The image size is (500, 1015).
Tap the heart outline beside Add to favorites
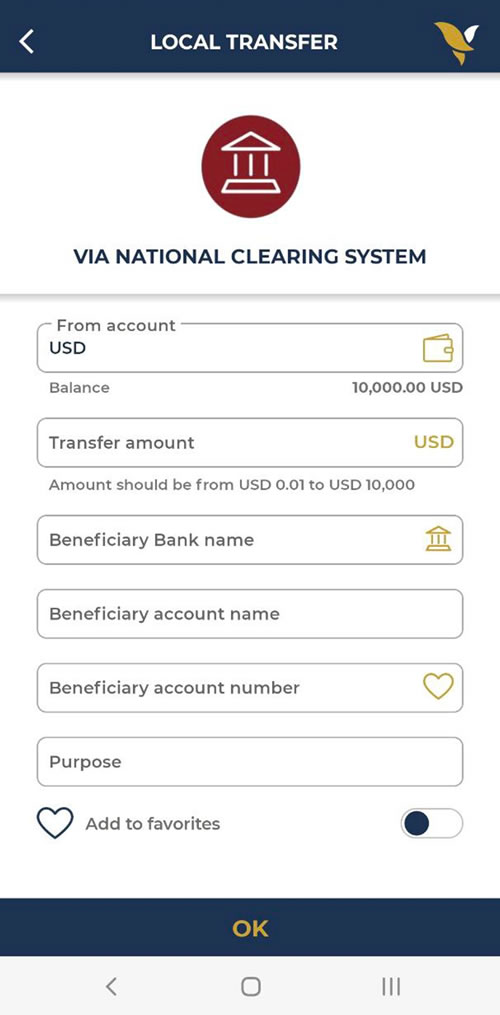click(x=55, y=823)
